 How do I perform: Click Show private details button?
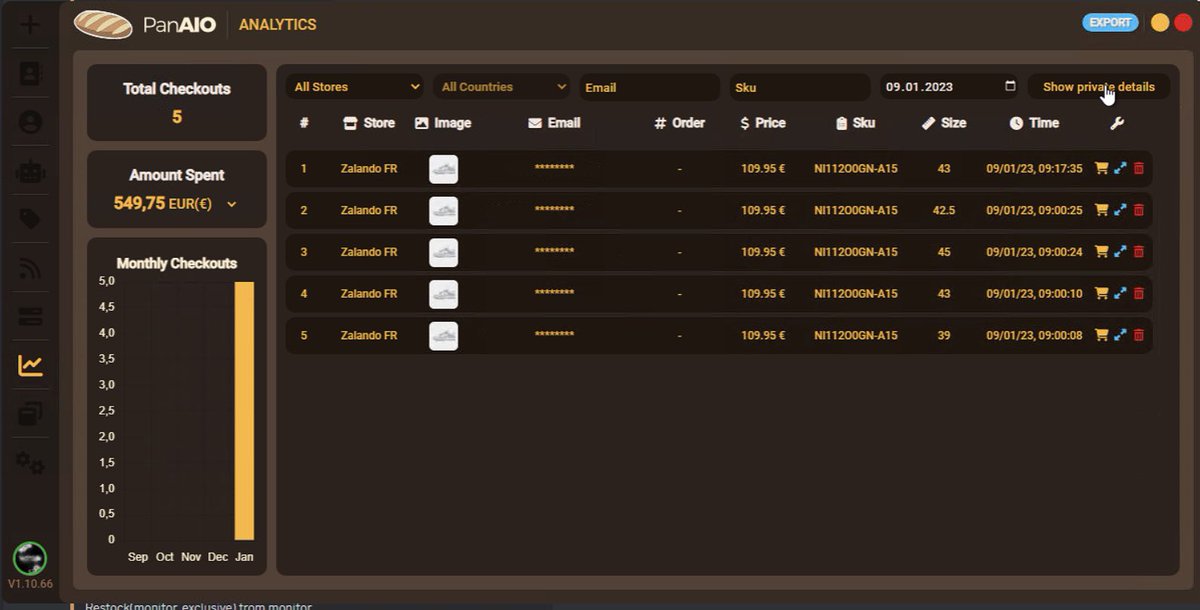click(1099, 87)
